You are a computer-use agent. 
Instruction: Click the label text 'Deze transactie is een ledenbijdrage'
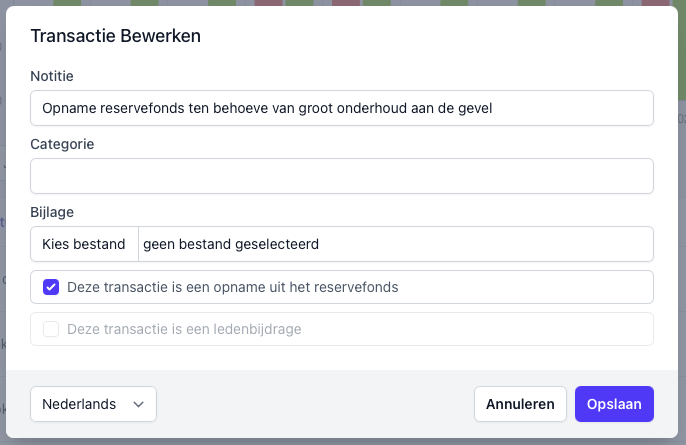(x=184, y=329)
